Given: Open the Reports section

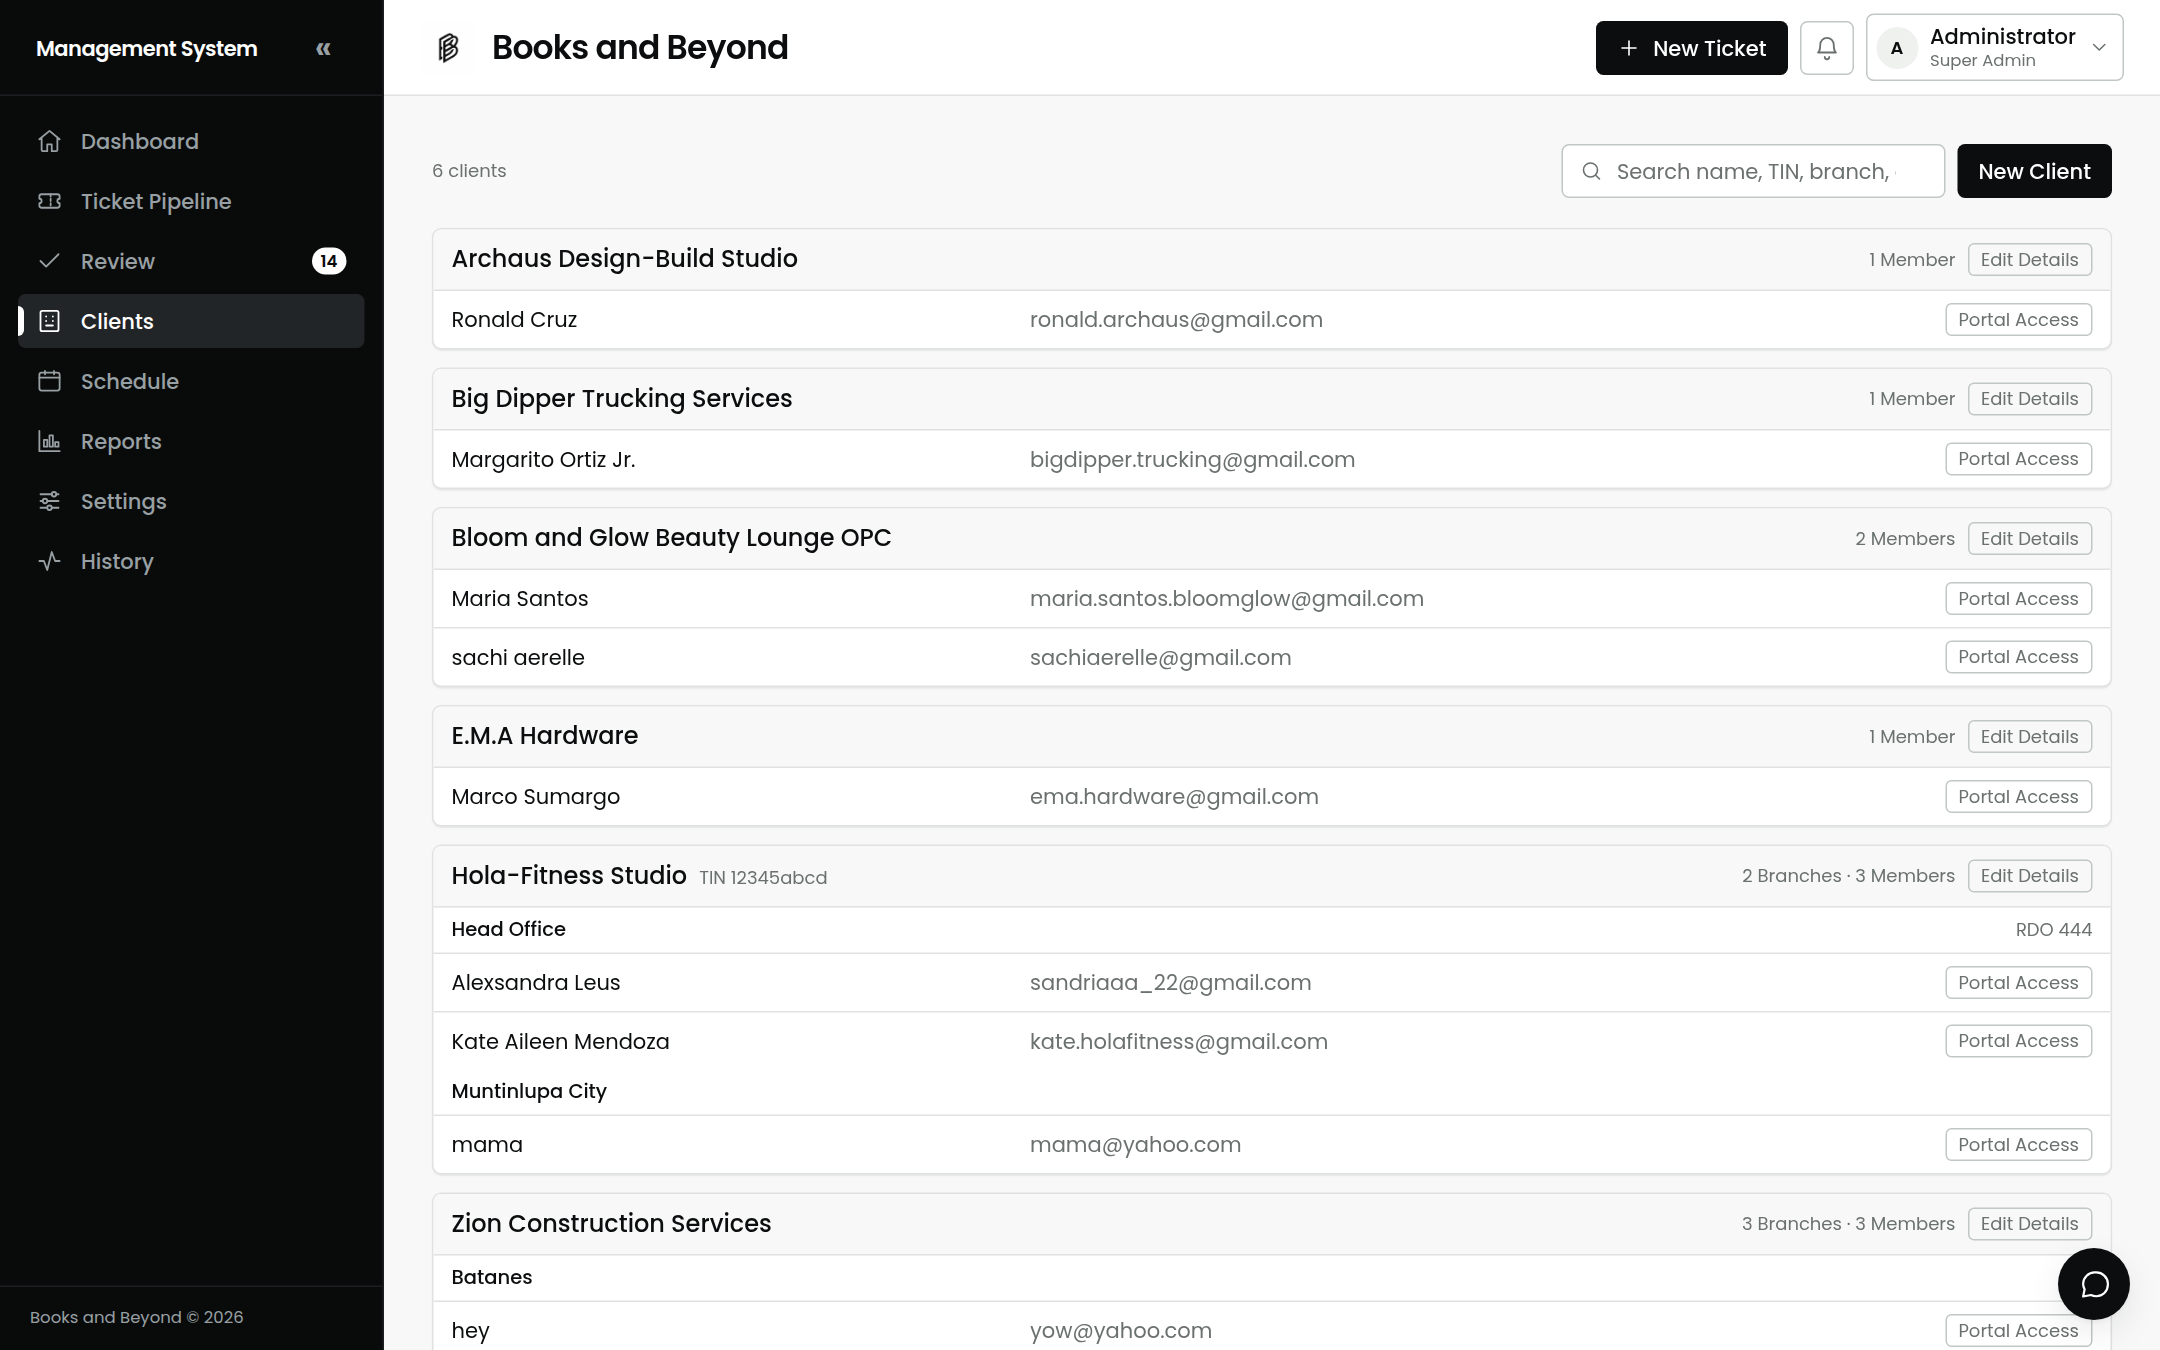Looking at the screenshot, I should click(x=191, y=441).
